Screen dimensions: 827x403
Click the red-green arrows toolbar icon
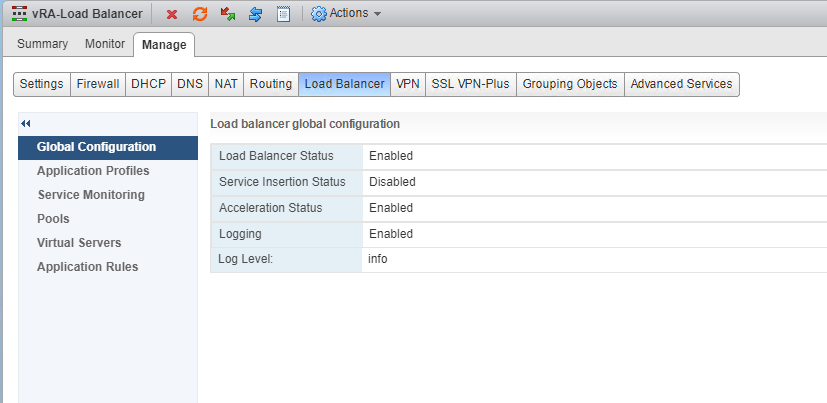(228, 14)
